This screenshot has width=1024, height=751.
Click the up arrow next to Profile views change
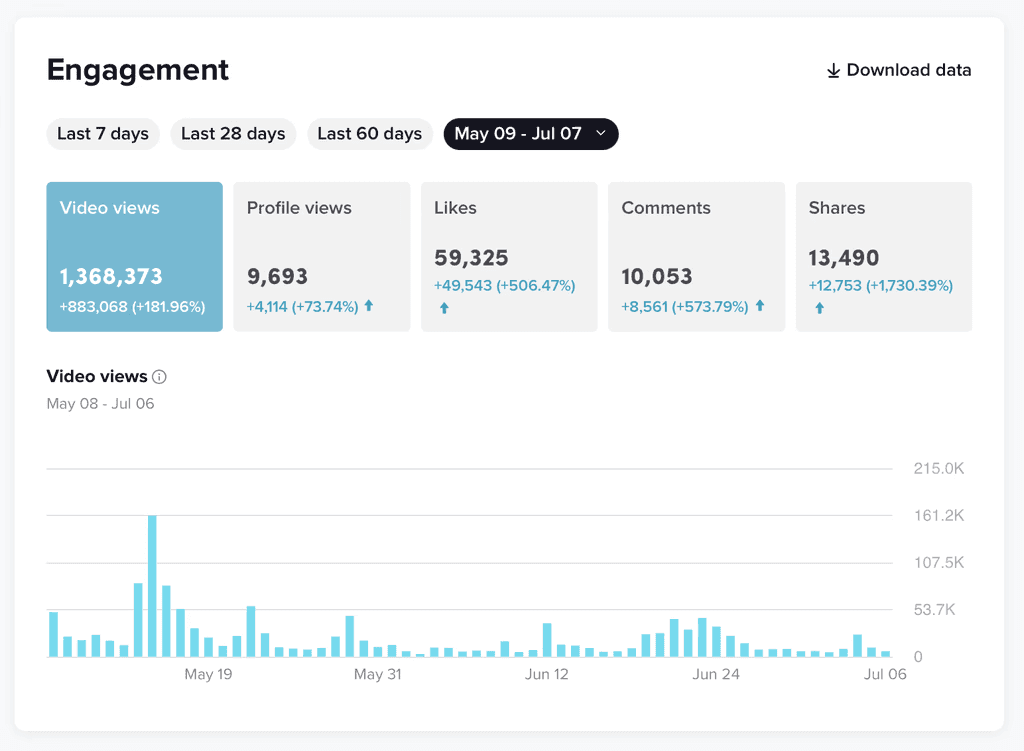click(369, 306)
